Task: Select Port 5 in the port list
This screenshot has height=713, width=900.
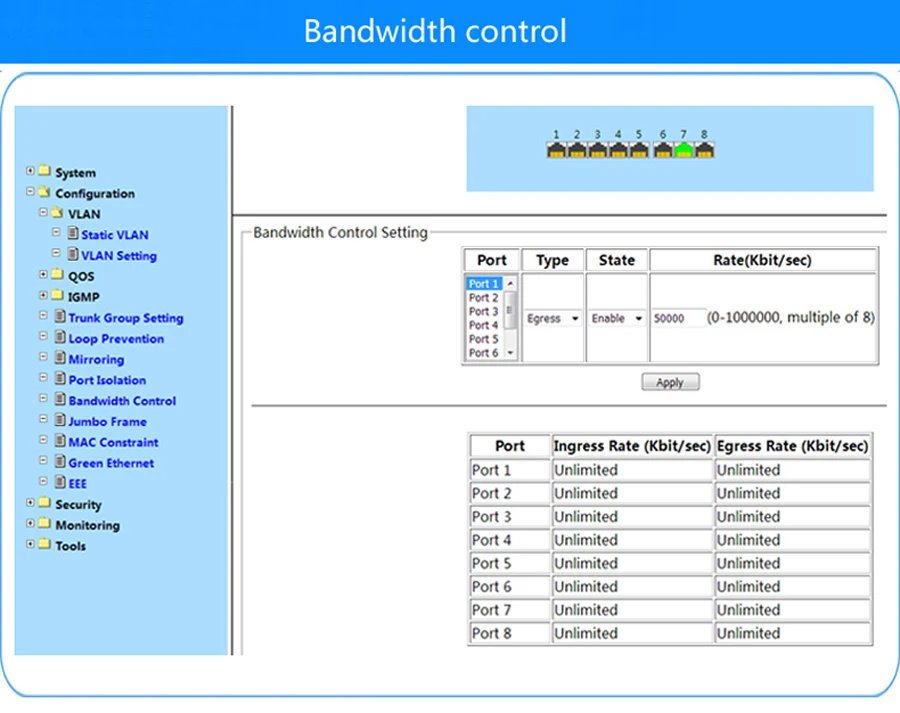Action: [484, 339]
